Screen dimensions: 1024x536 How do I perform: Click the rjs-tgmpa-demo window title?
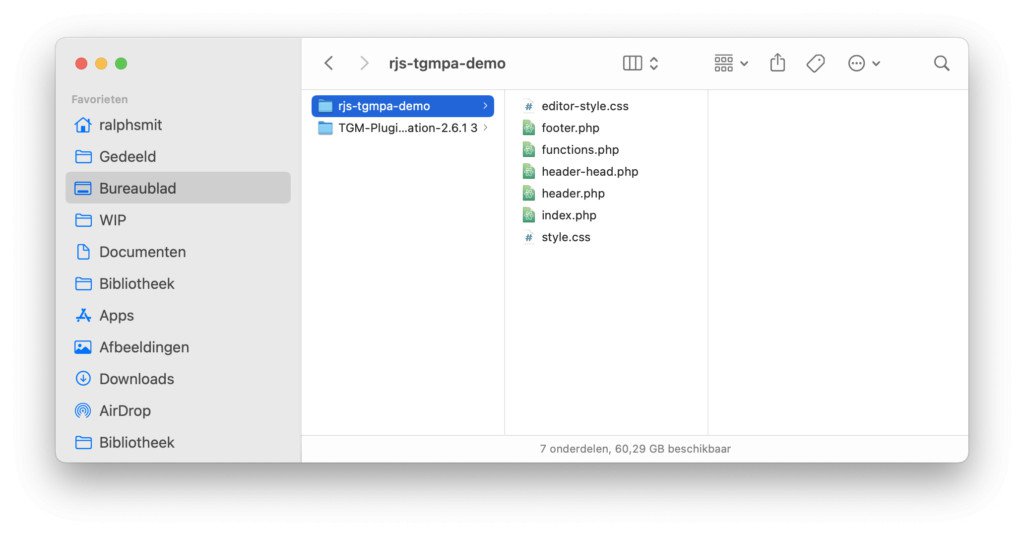pyautogui.click(x=447, y=63)
